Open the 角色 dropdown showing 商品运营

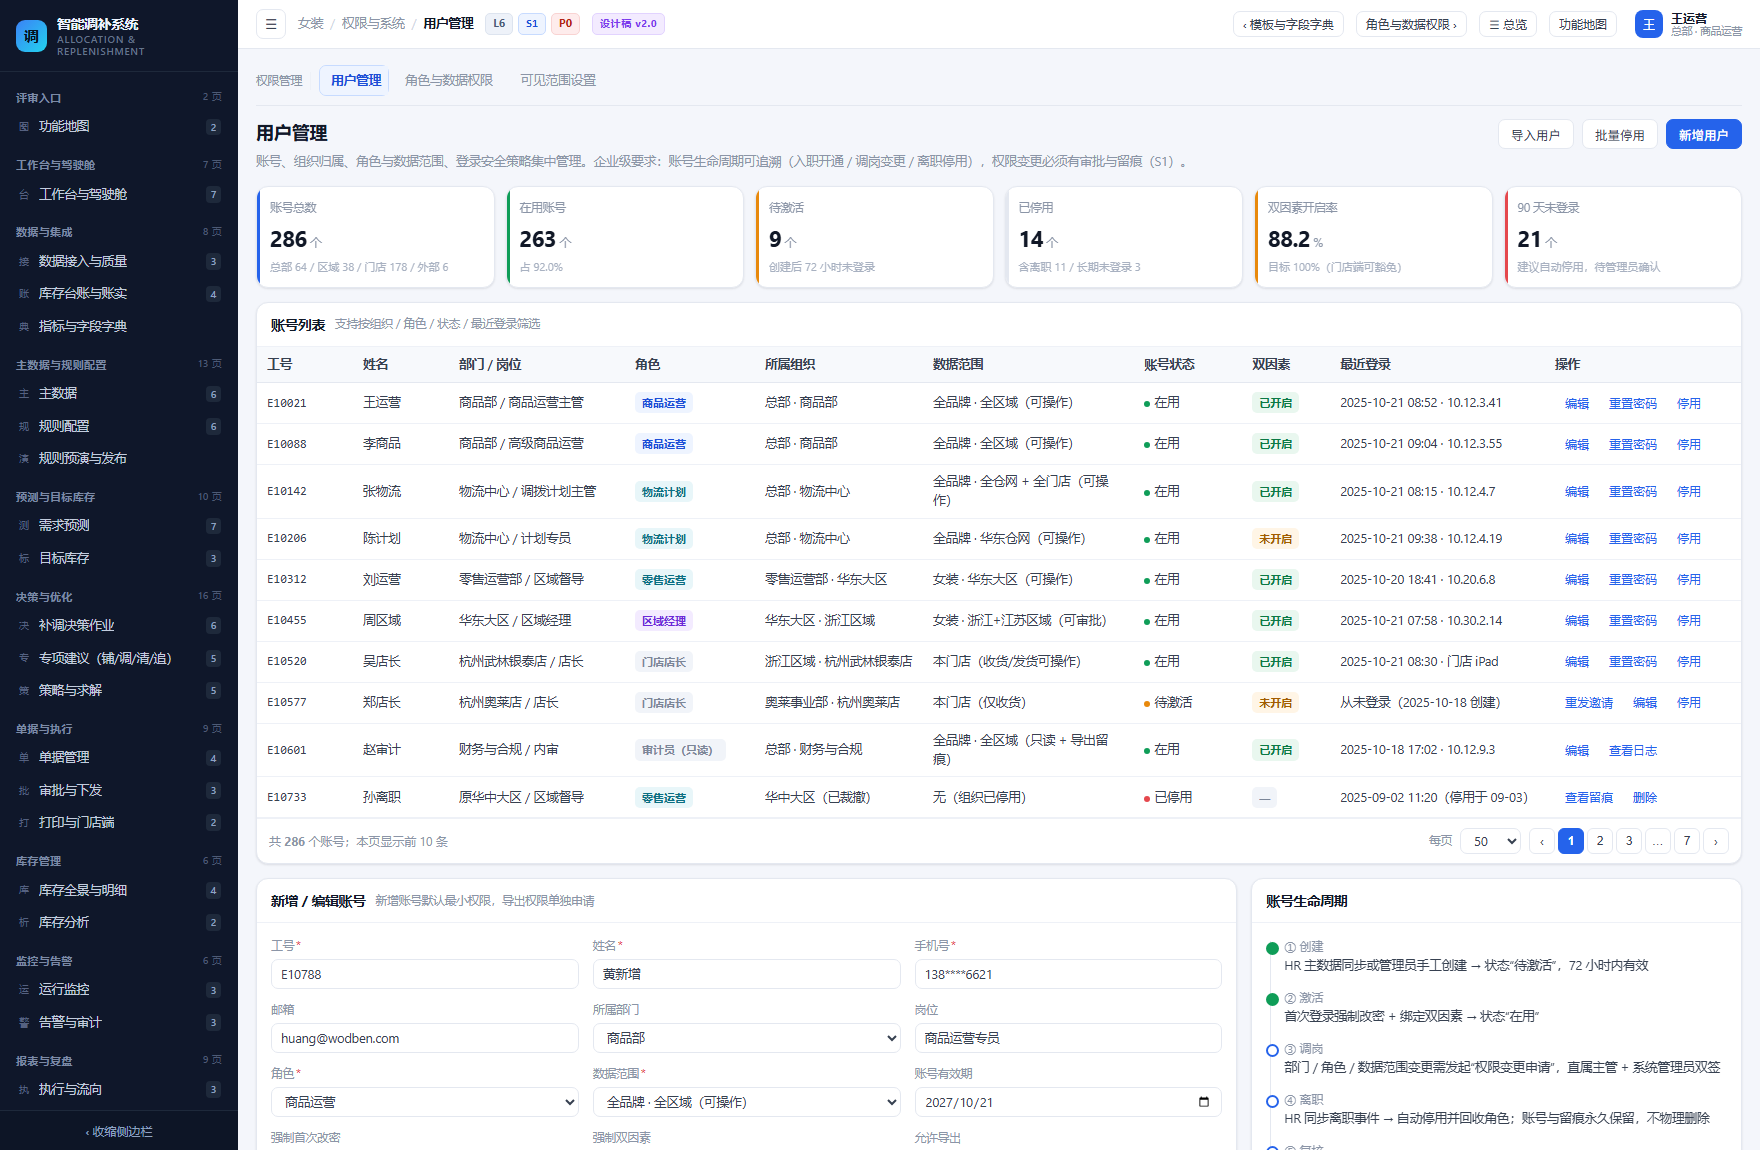[425, 1102]
